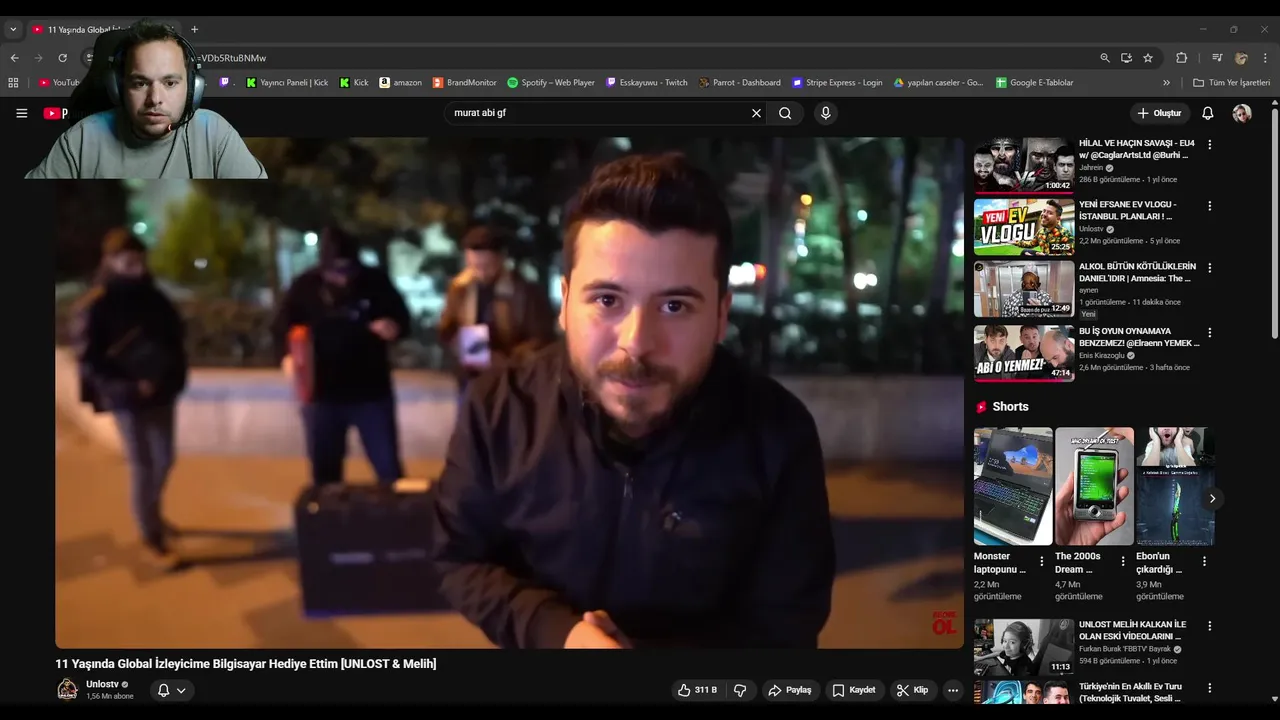Open Parrot - Dashboard bookmark

740,83
